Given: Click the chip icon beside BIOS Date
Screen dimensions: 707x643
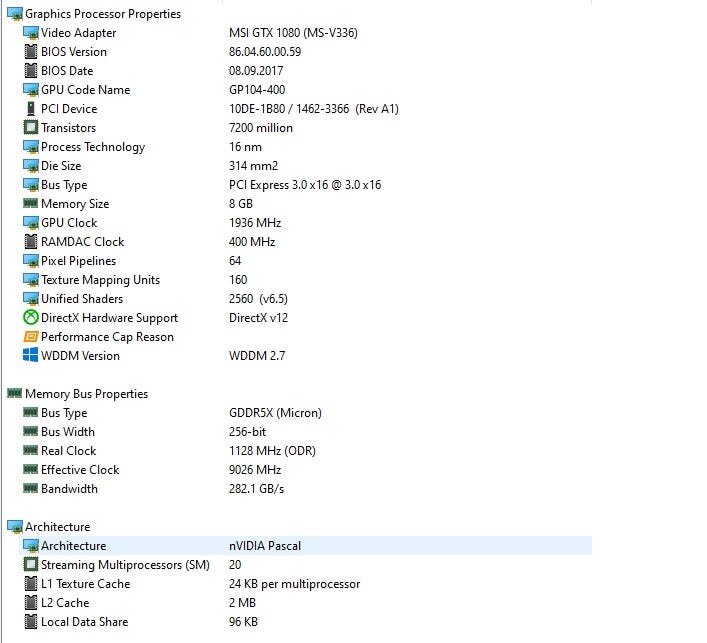Looking at the screenshot, I should tap(31, 71).
